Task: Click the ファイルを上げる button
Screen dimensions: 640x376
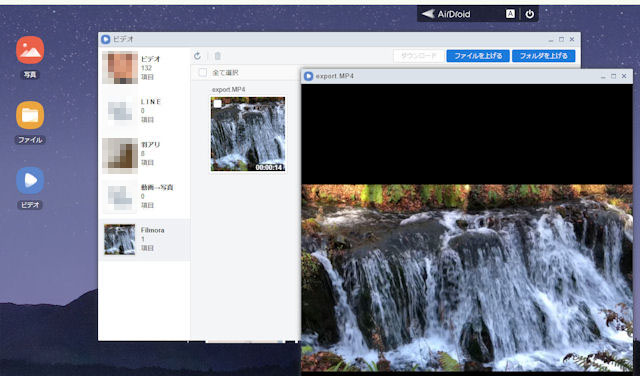Action: point(478,56)
